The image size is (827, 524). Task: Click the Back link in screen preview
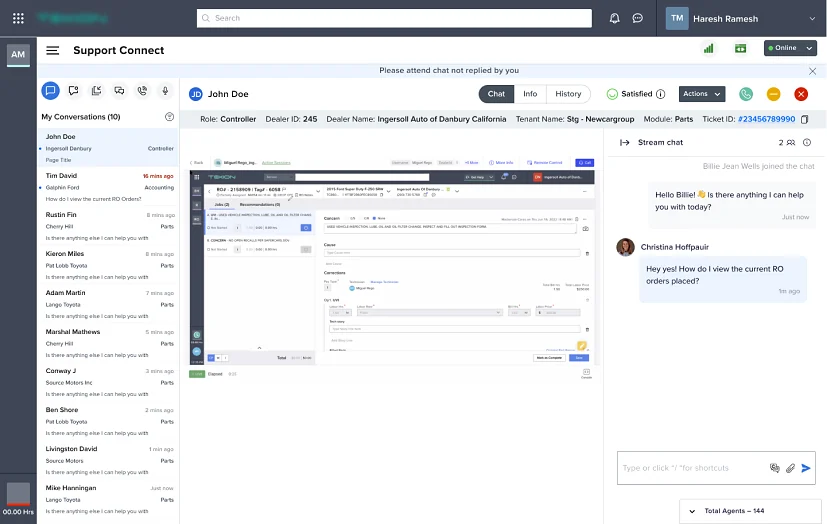pyautogui.click(x=197, y=163)
